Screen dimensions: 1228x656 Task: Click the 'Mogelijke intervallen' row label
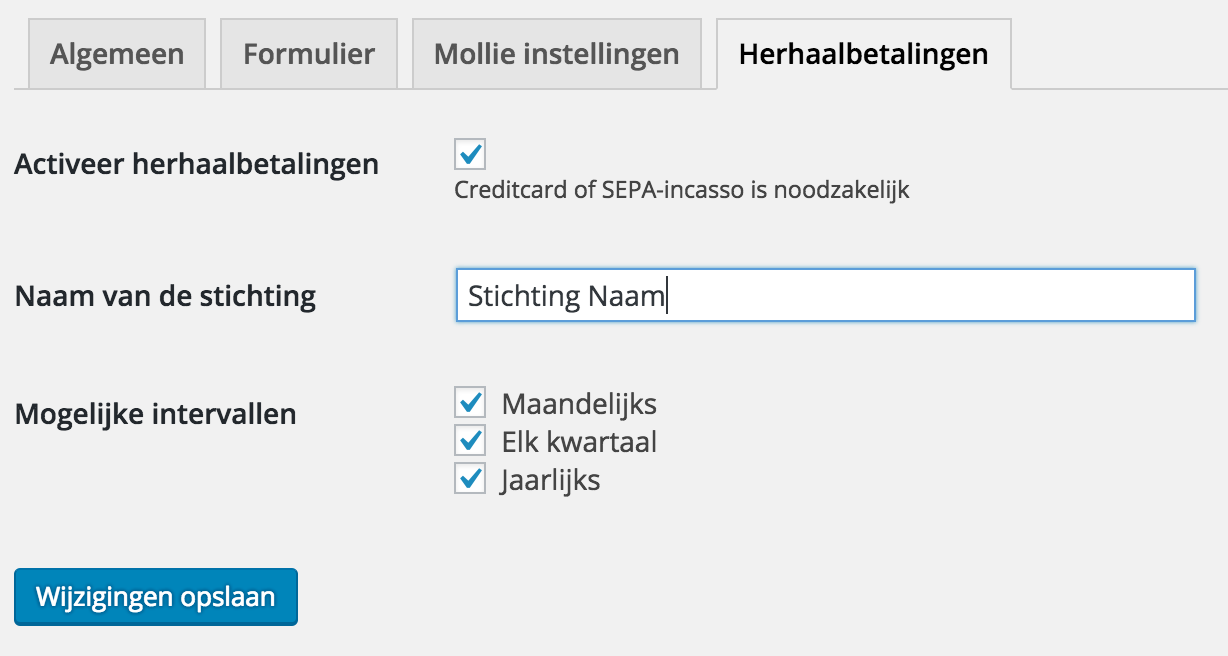pos(155,413)
